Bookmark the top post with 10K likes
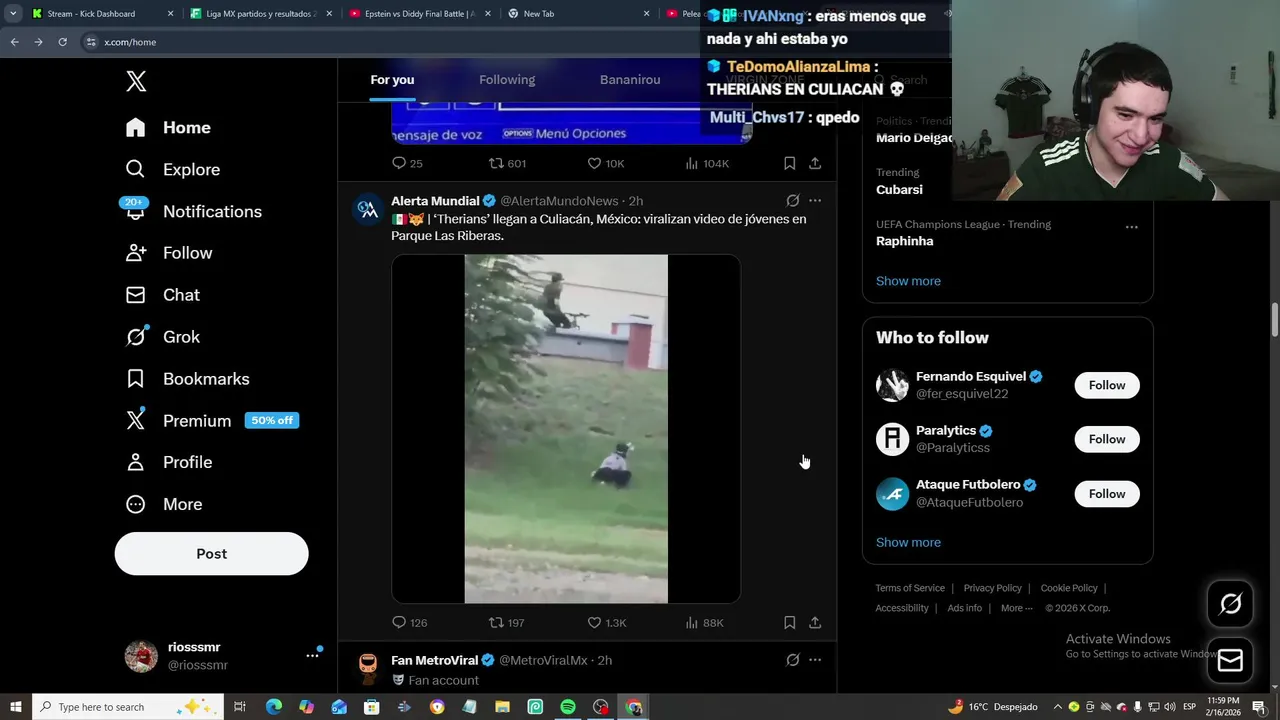Viewport: 1280px width, 720px height. click(x=789, y=163)
